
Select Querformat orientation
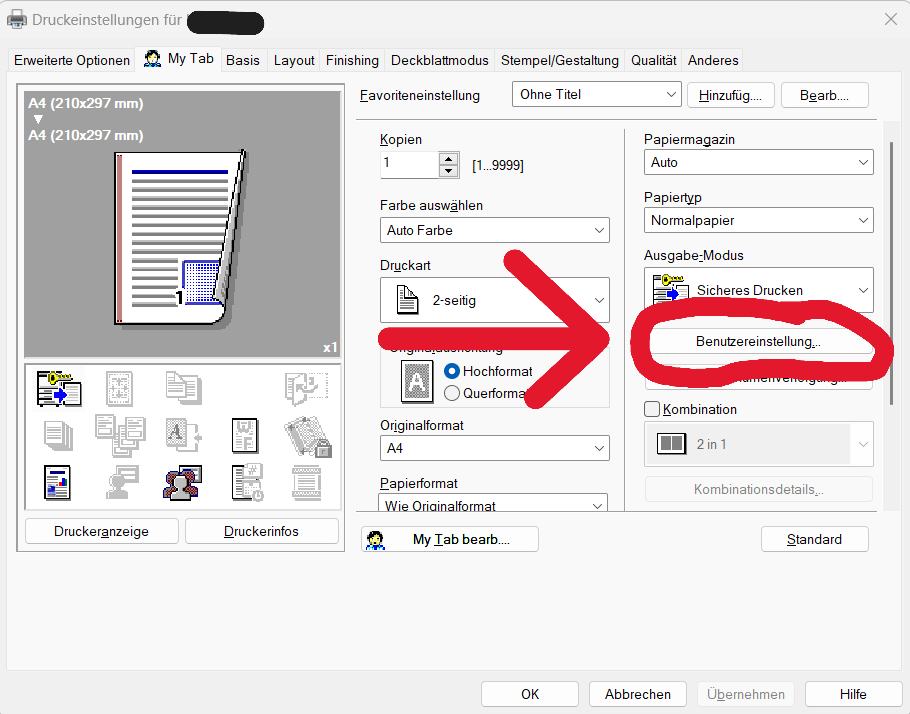pyautogui.click(x=452, y=393)
